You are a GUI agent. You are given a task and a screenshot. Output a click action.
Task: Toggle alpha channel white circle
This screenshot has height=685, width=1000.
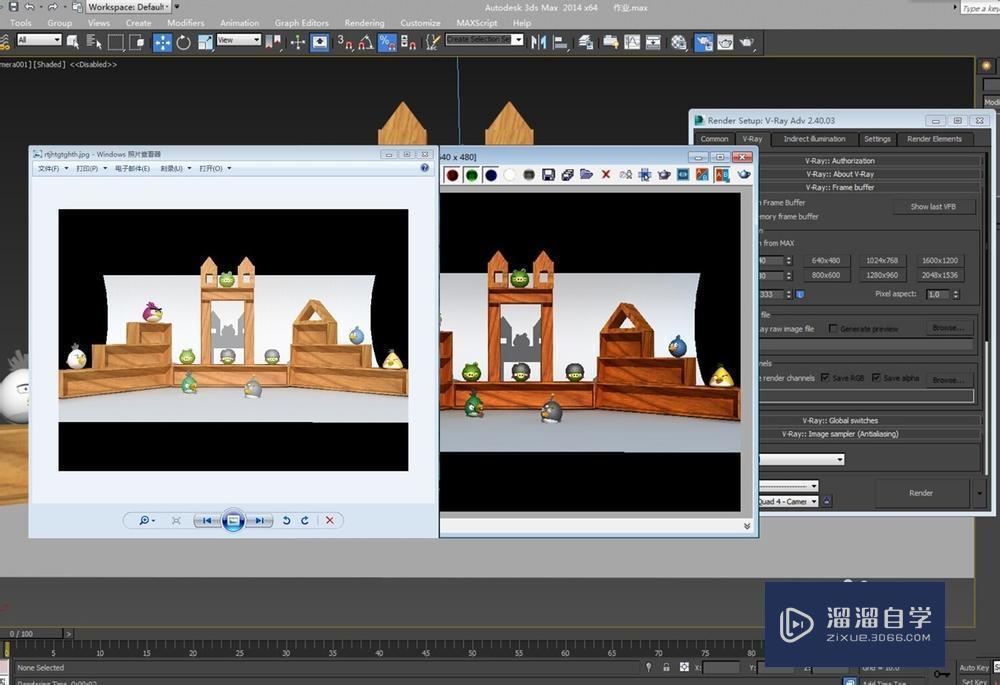coord(510,175)
